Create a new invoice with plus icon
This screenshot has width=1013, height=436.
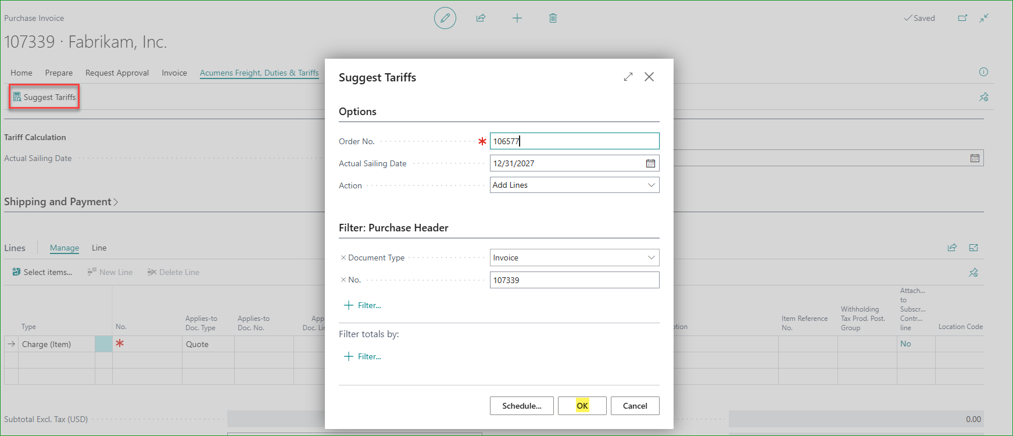(x=517, y=18)
